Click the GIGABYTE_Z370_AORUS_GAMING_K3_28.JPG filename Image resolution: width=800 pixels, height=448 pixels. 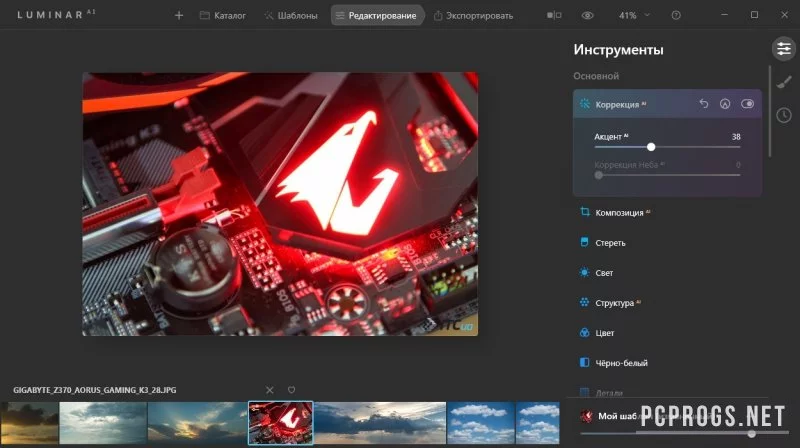coord(95,390)
